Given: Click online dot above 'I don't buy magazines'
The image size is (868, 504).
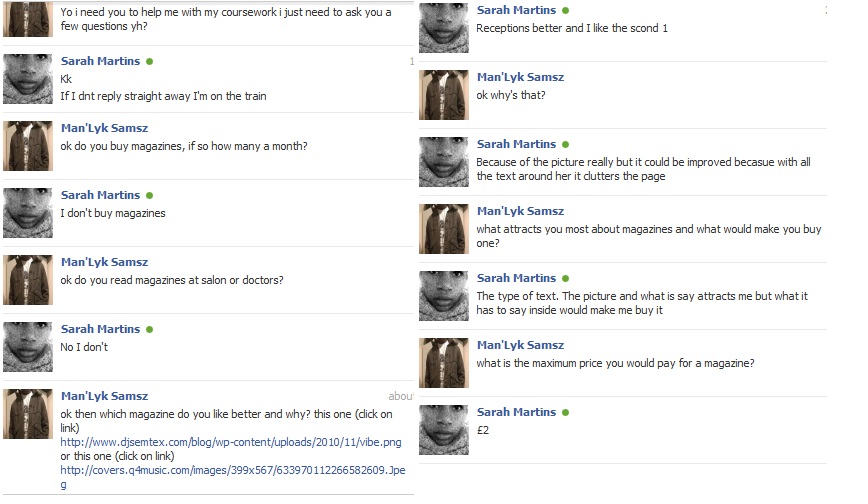Looking at the screenshot, I should click(149, 196).
